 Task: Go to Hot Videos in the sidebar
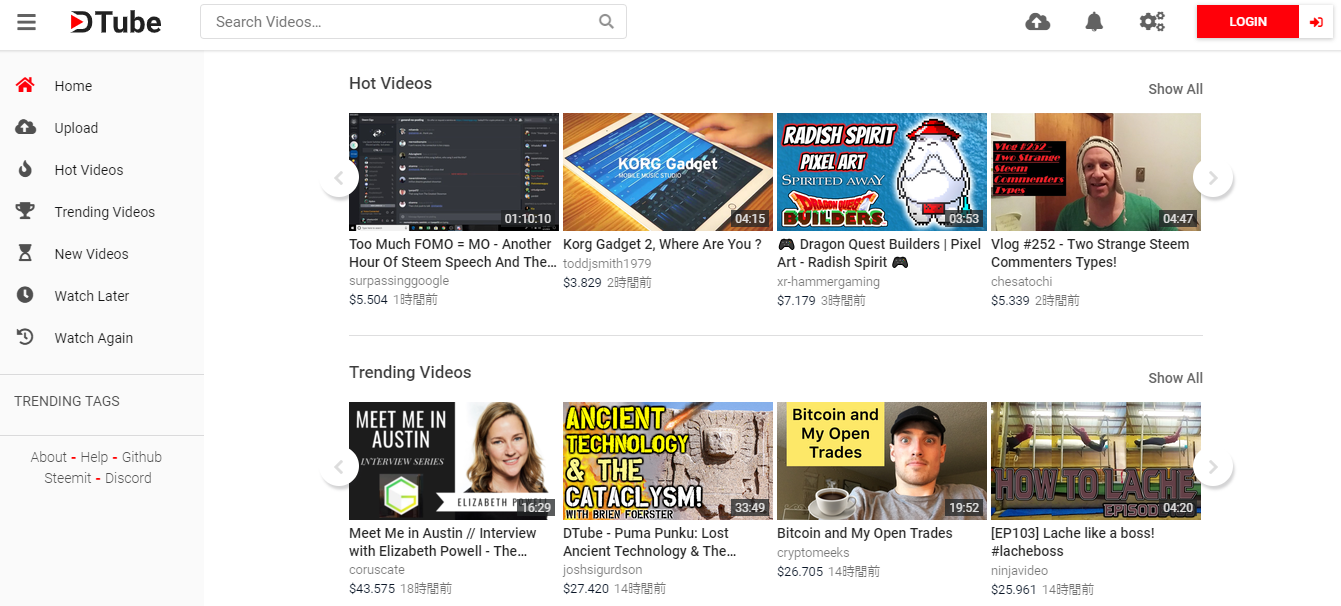pyautogui.click(x=88, y=170)
